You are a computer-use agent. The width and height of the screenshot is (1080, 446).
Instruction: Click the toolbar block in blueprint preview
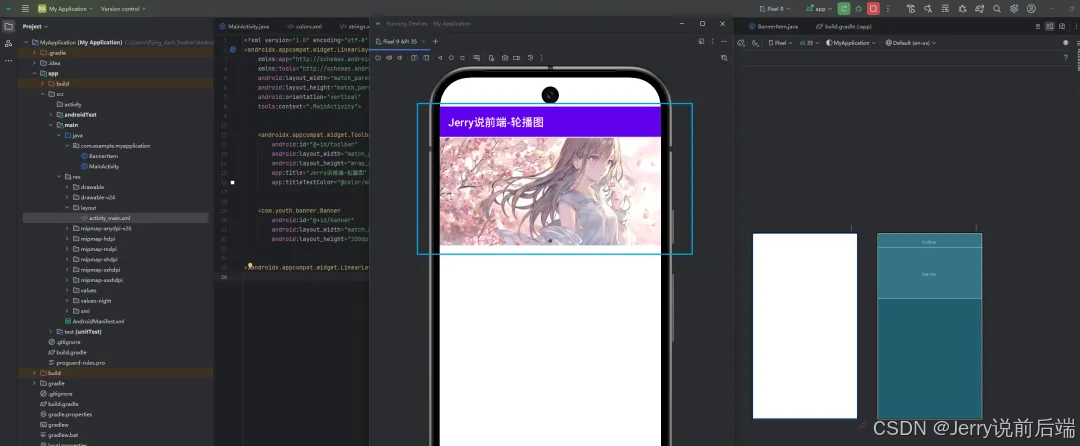coord(930,242)
